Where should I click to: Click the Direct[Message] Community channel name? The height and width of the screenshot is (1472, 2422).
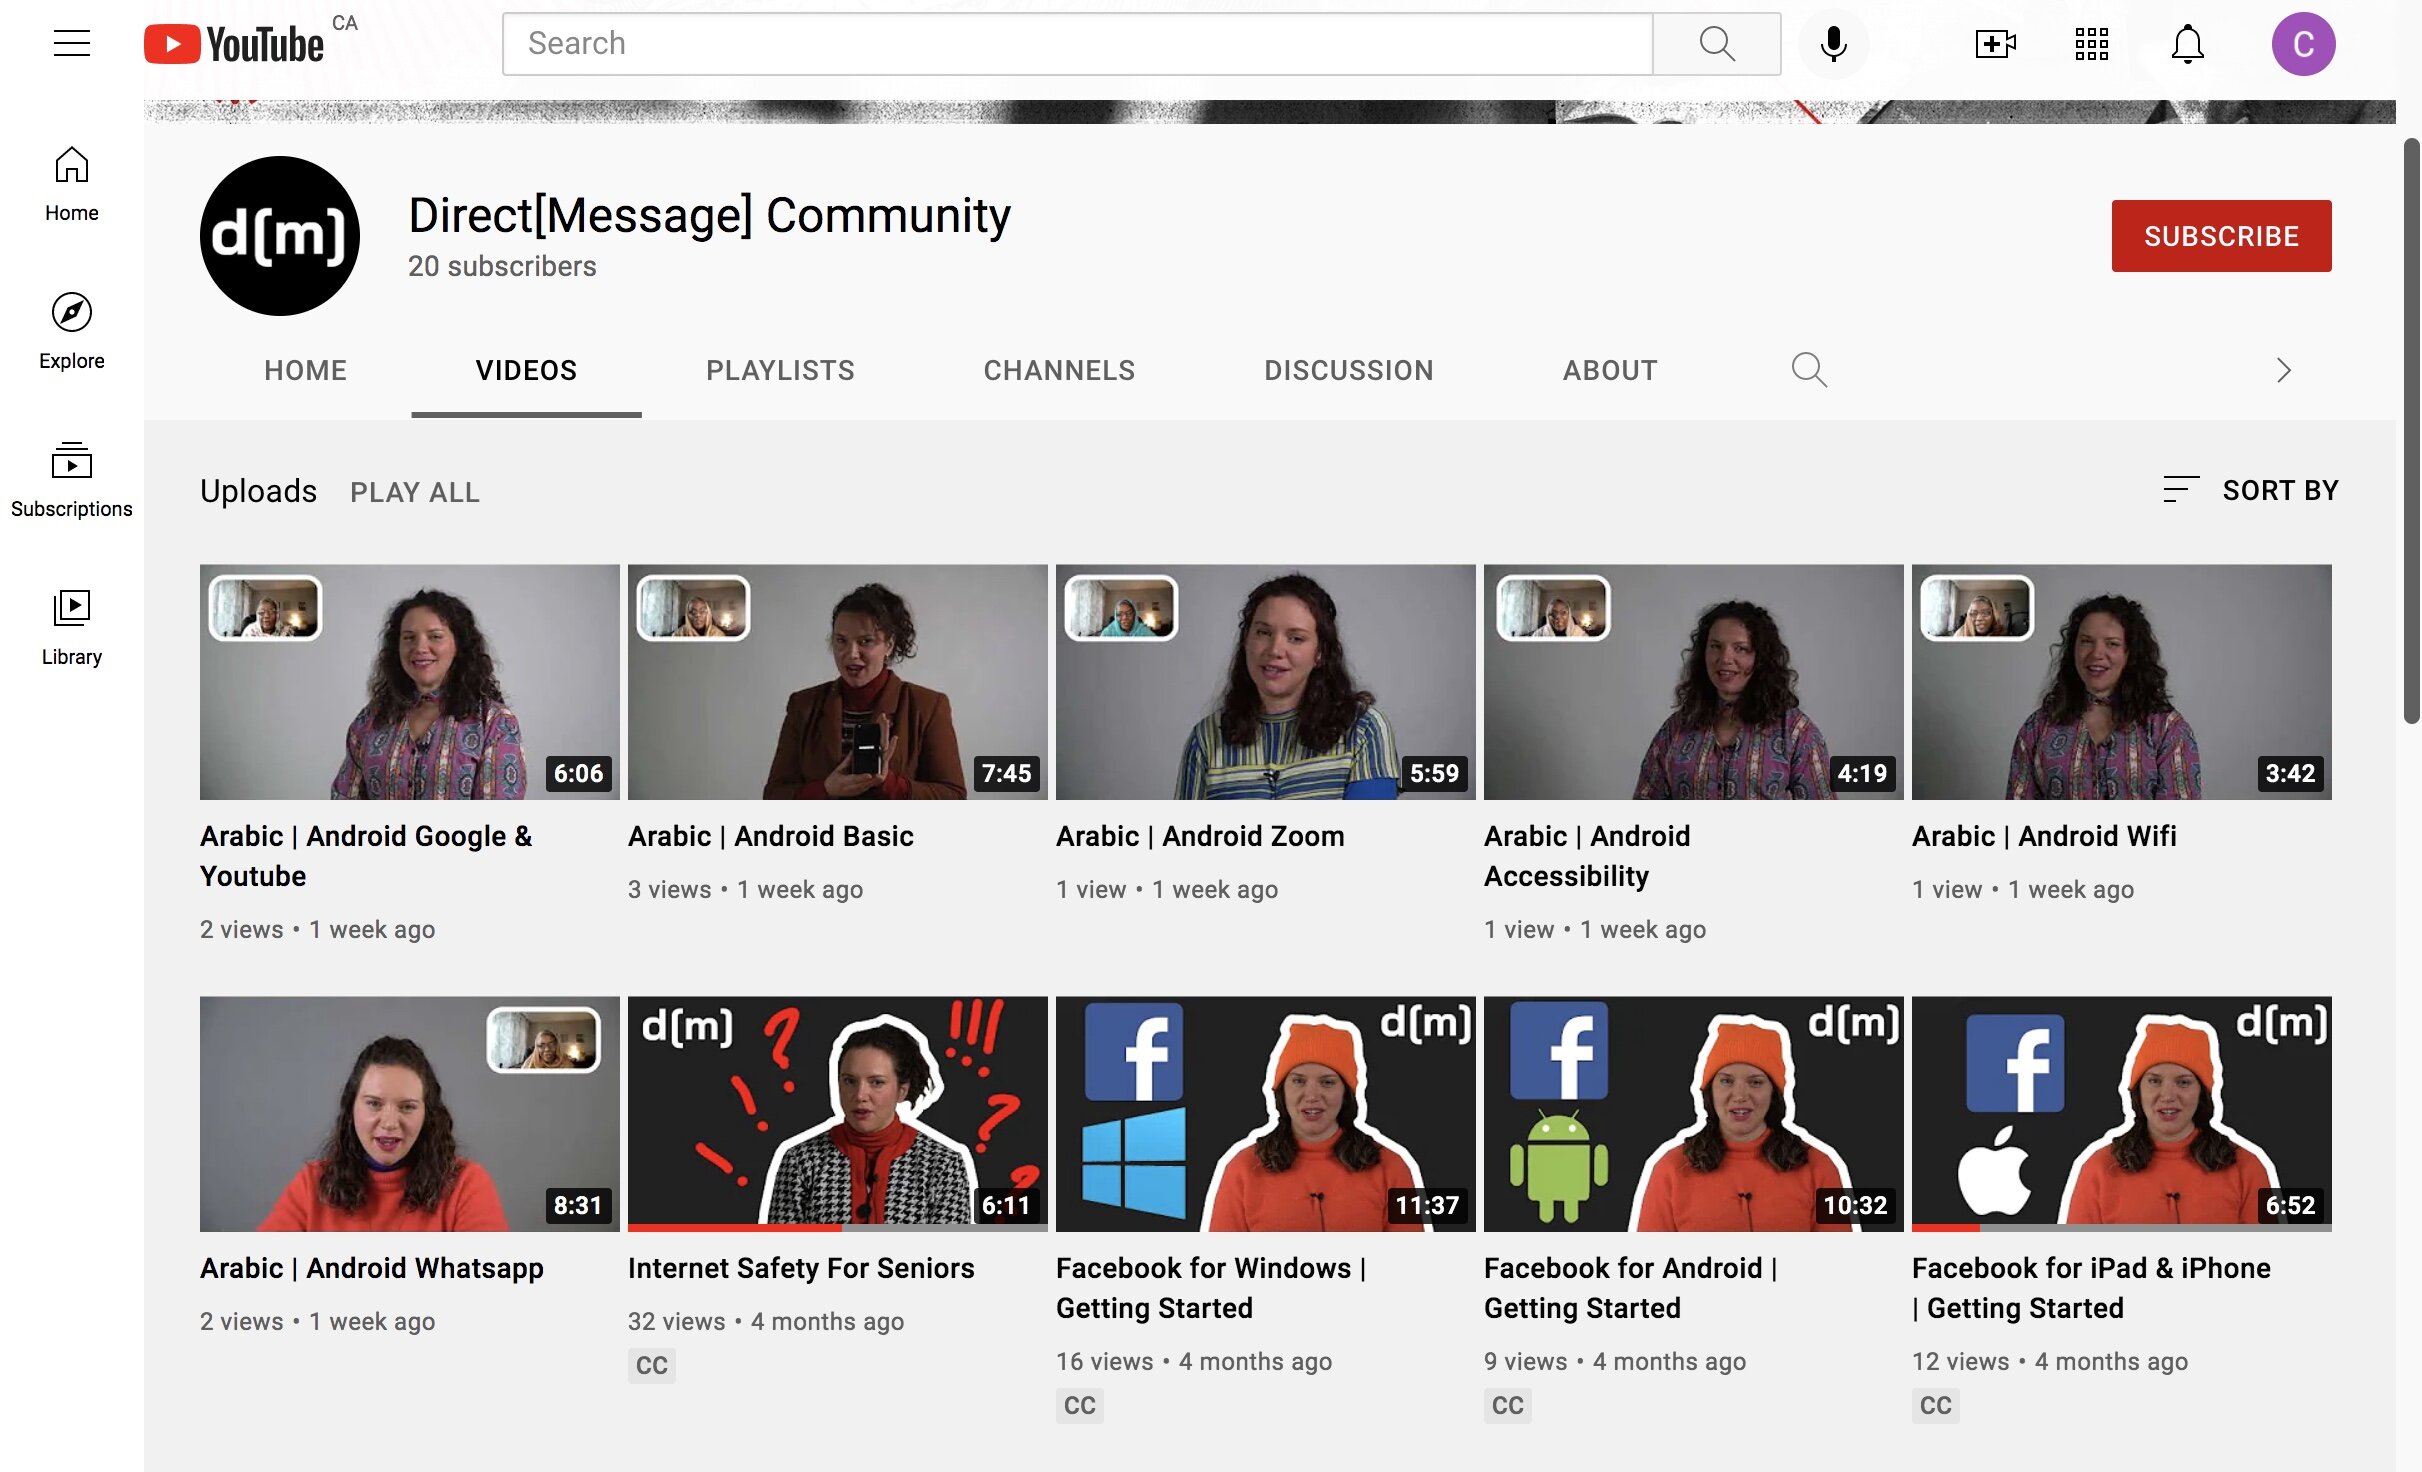709,215
